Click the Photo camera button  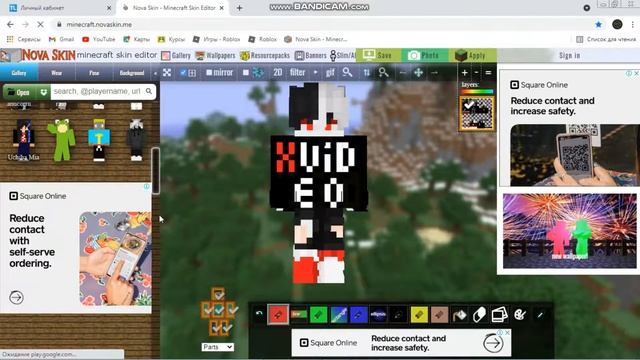(x=424, y=55)
